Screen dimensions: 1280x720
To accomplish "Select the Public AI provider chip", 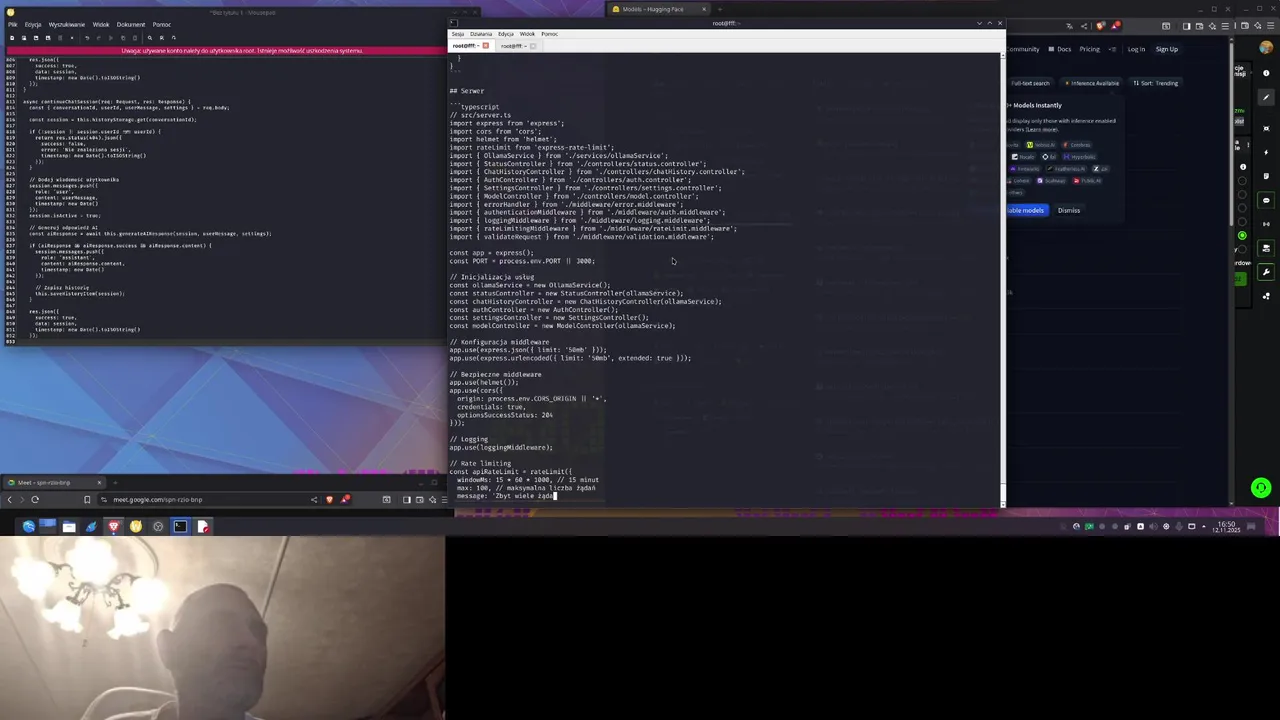I will pos(1087,181).
